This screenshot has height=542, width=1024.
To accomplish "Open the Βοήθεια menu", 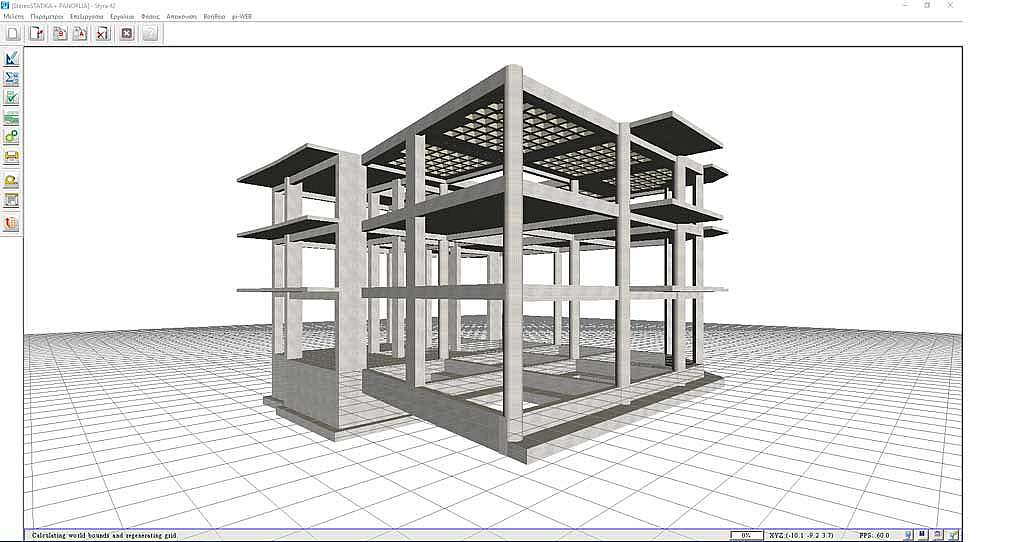I will coord(214,17).
